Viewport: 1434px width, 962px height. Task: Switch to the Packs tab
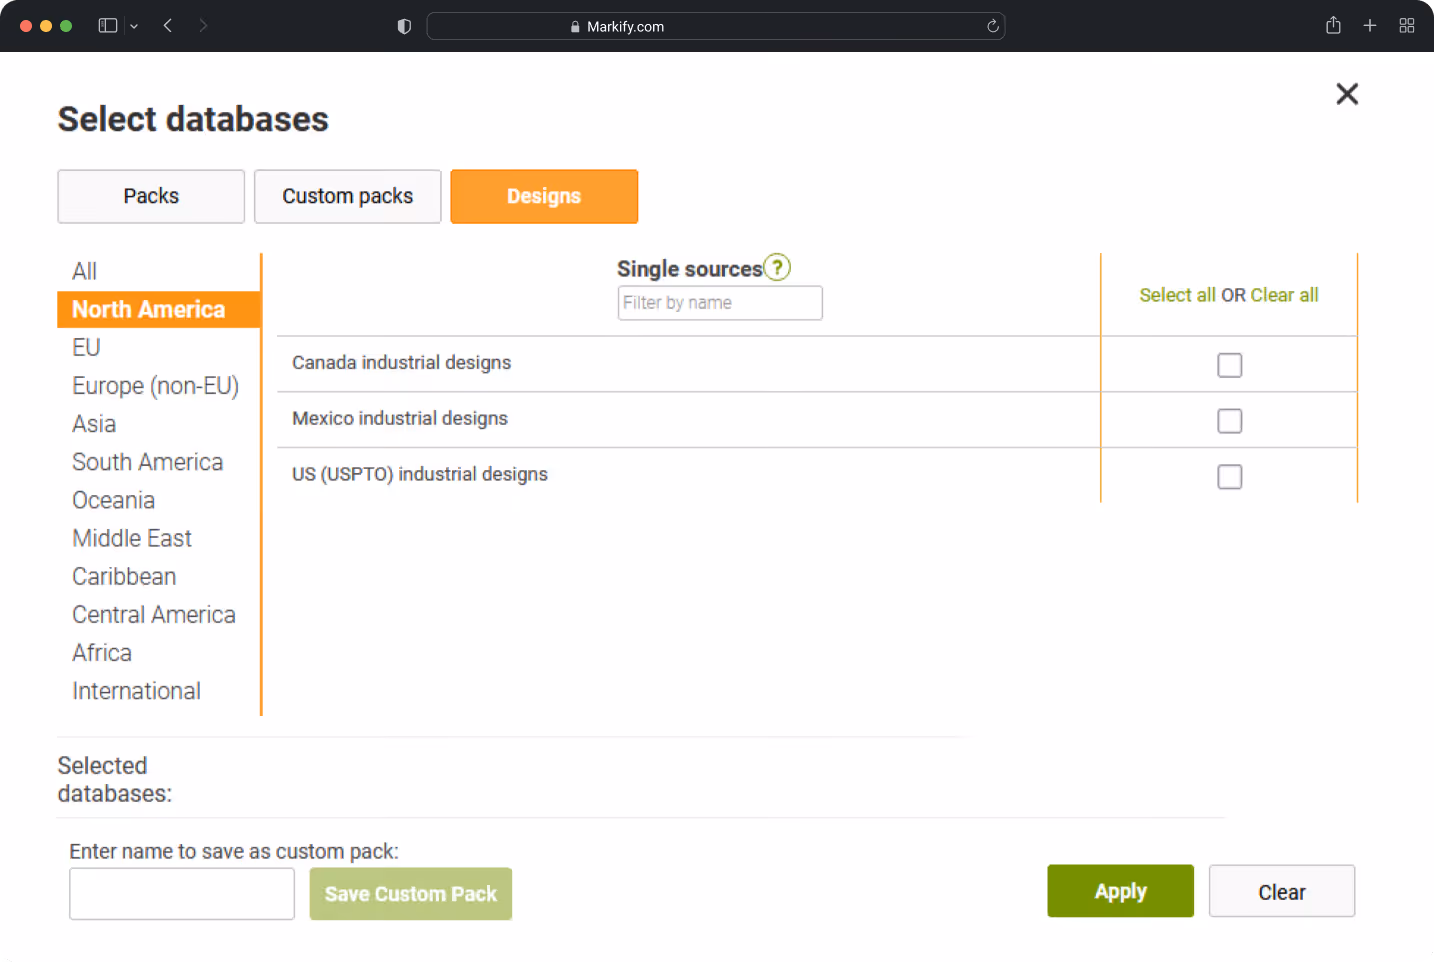click(x=151, y=196)
